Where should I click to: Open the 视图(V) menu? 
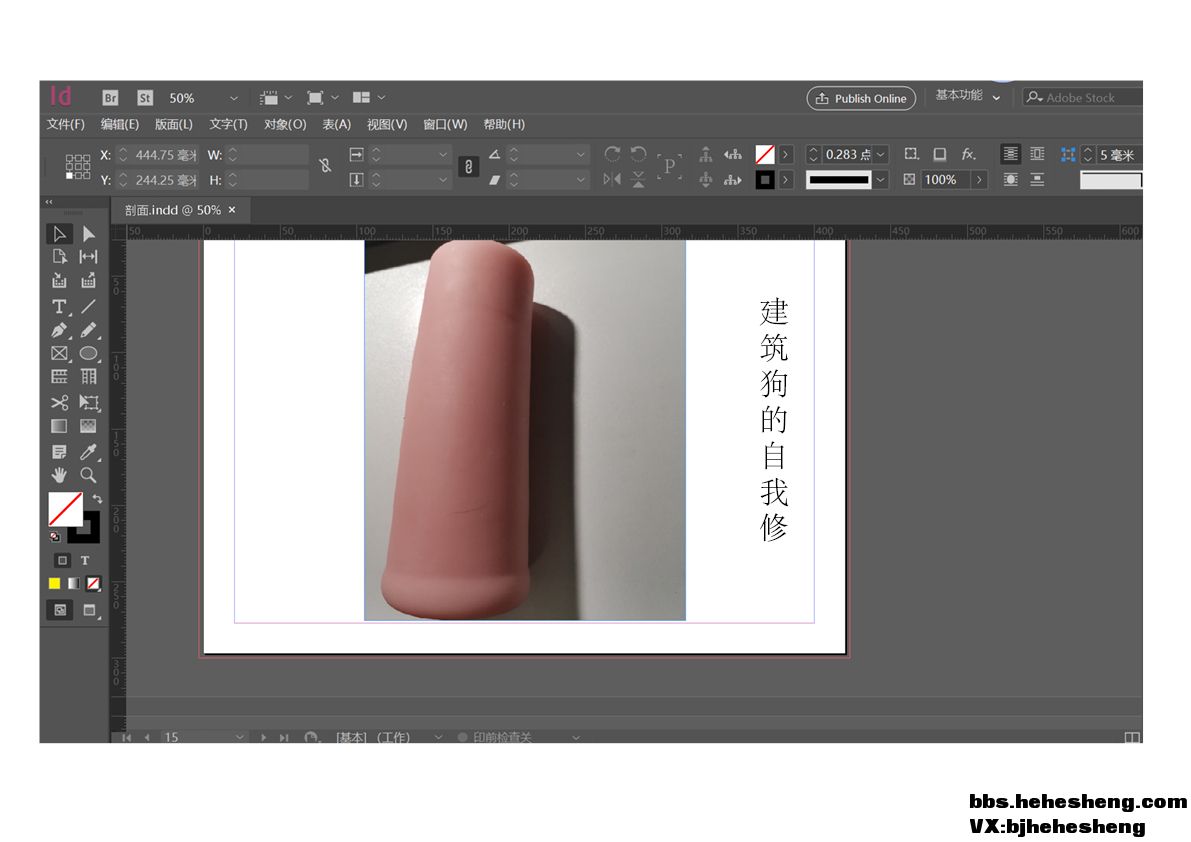pos(387,124)
